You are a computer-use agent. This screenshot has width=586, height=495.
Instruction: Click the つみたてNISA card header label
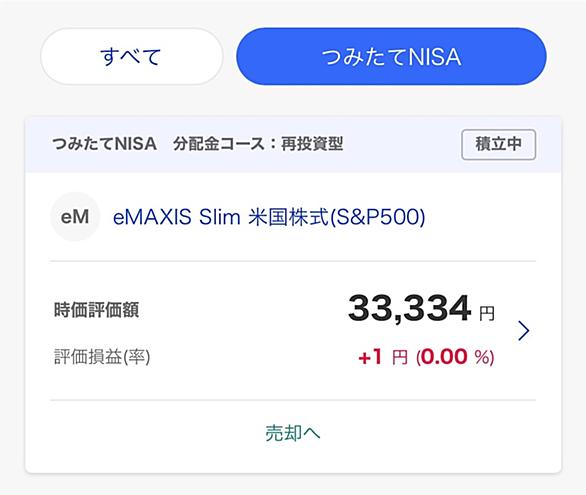(105, 144)
